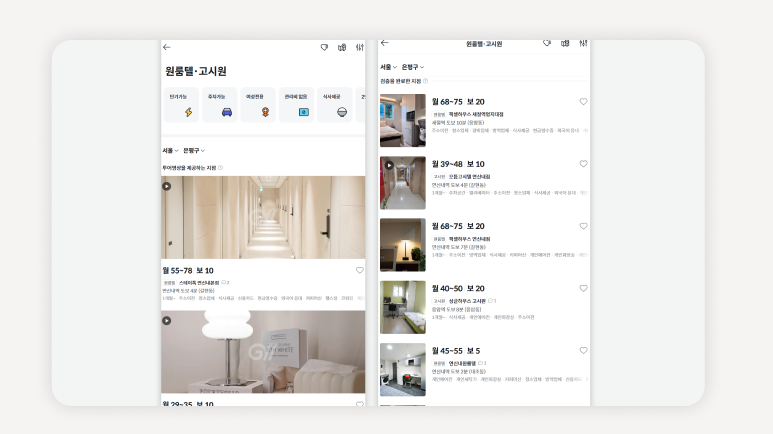The width and height of the screenshot is (773, 434).
Task: Open green room thumbnail of 40~50 listing
Action: 403,307
